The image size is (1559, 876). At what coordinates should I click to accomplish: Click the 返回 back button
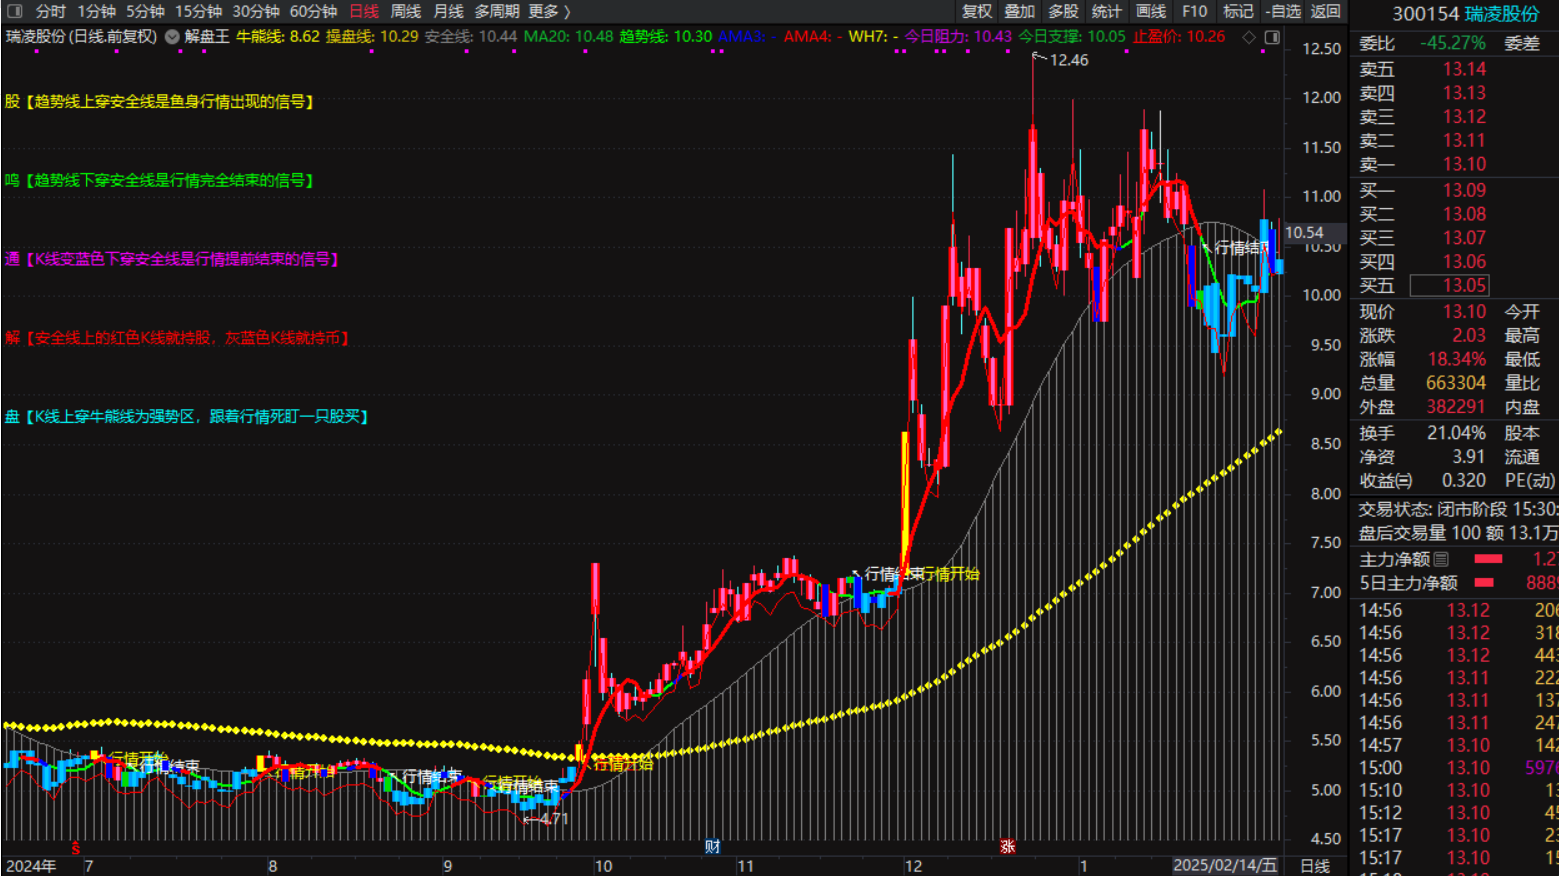tap(1325, 11)
